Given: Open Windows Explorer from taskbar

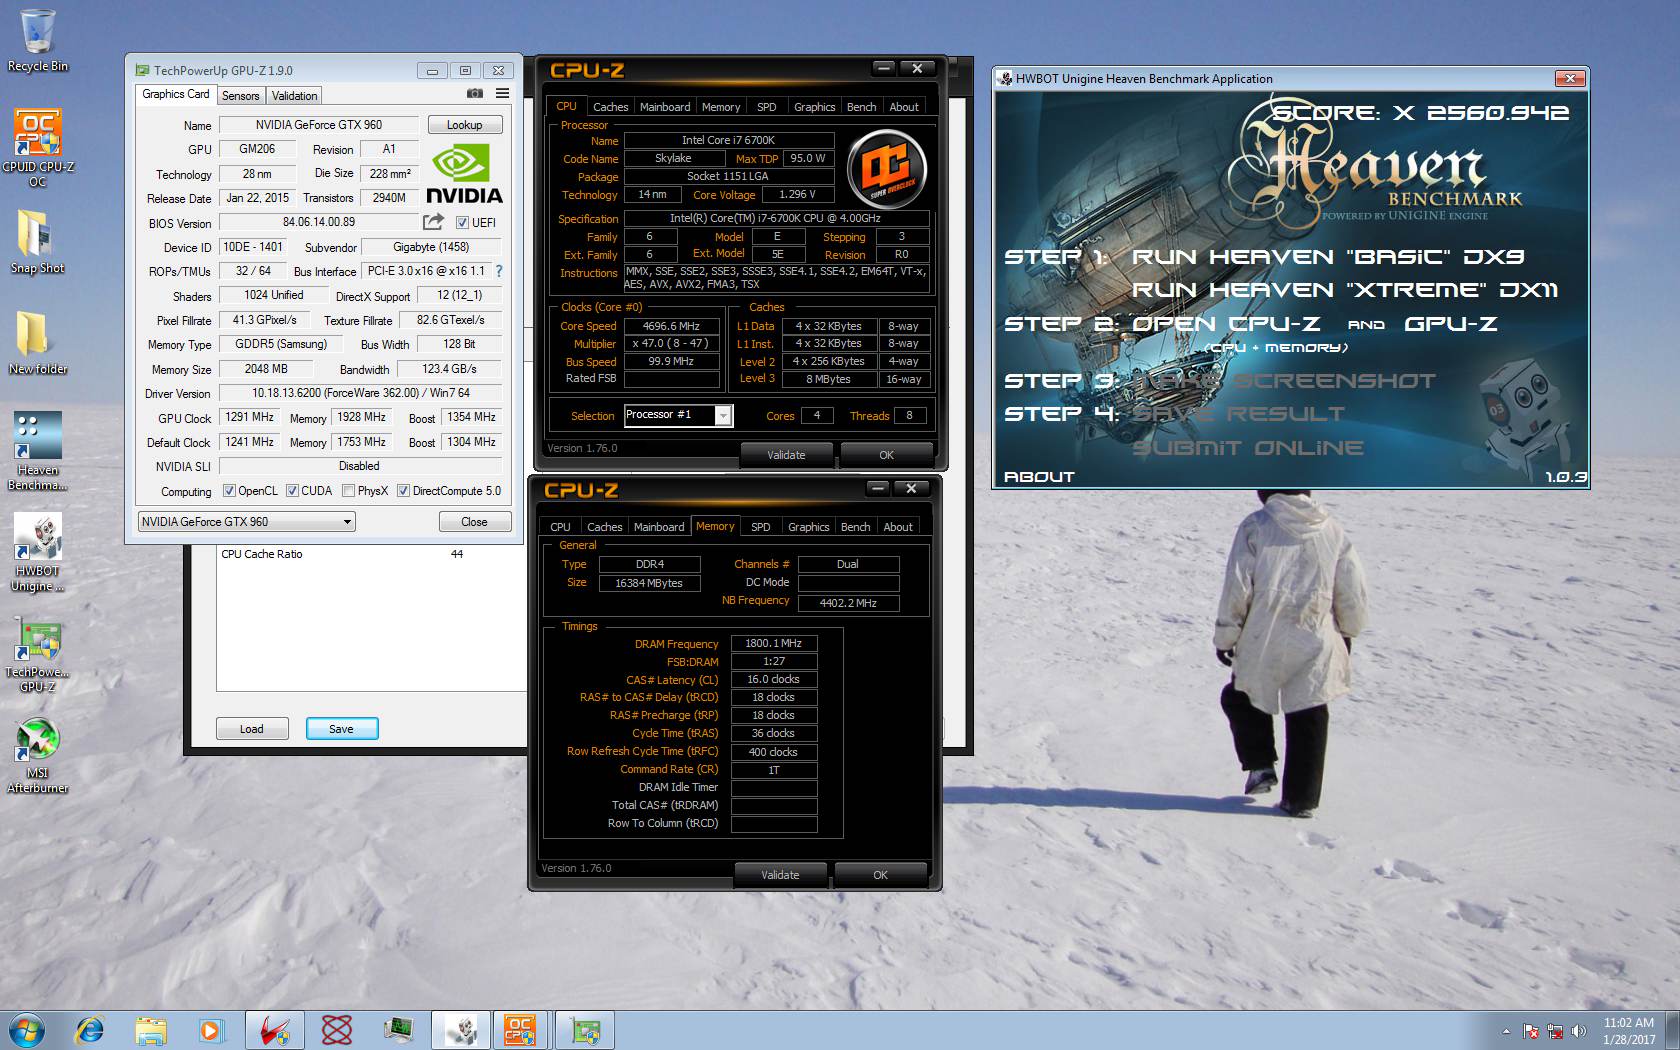Looking at the screenshot, I should 151,1029.
